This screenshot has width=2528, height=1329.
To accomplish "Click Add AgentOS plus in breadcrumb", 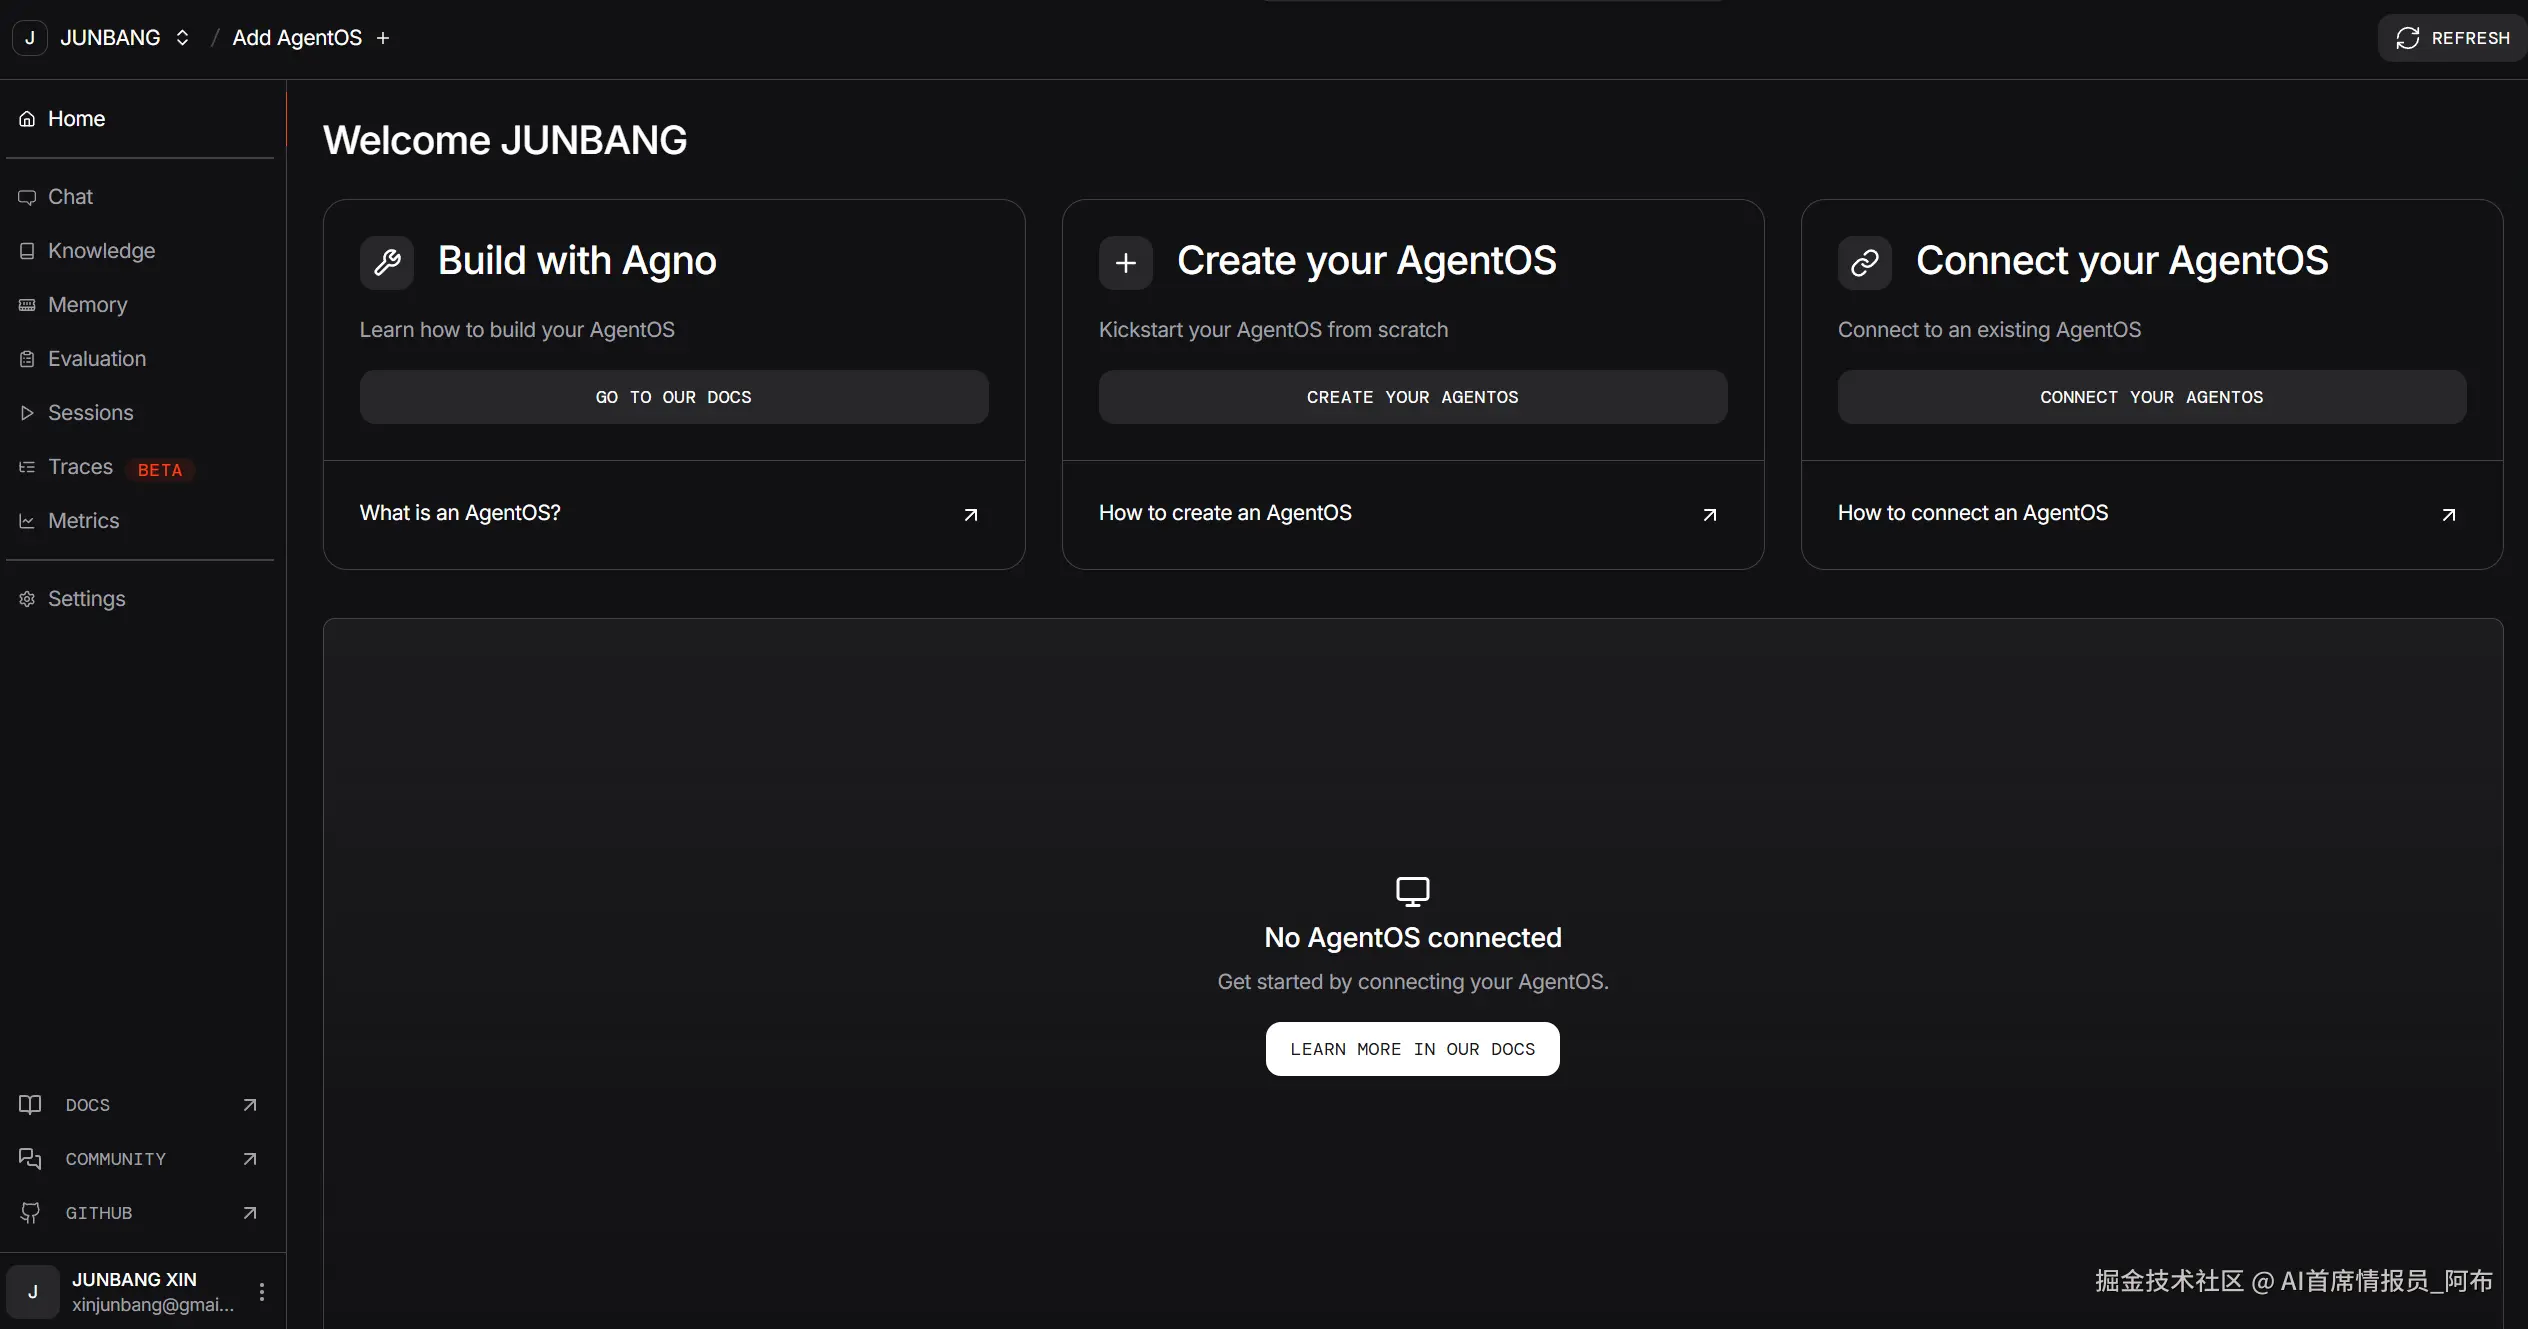I will 383,38.
